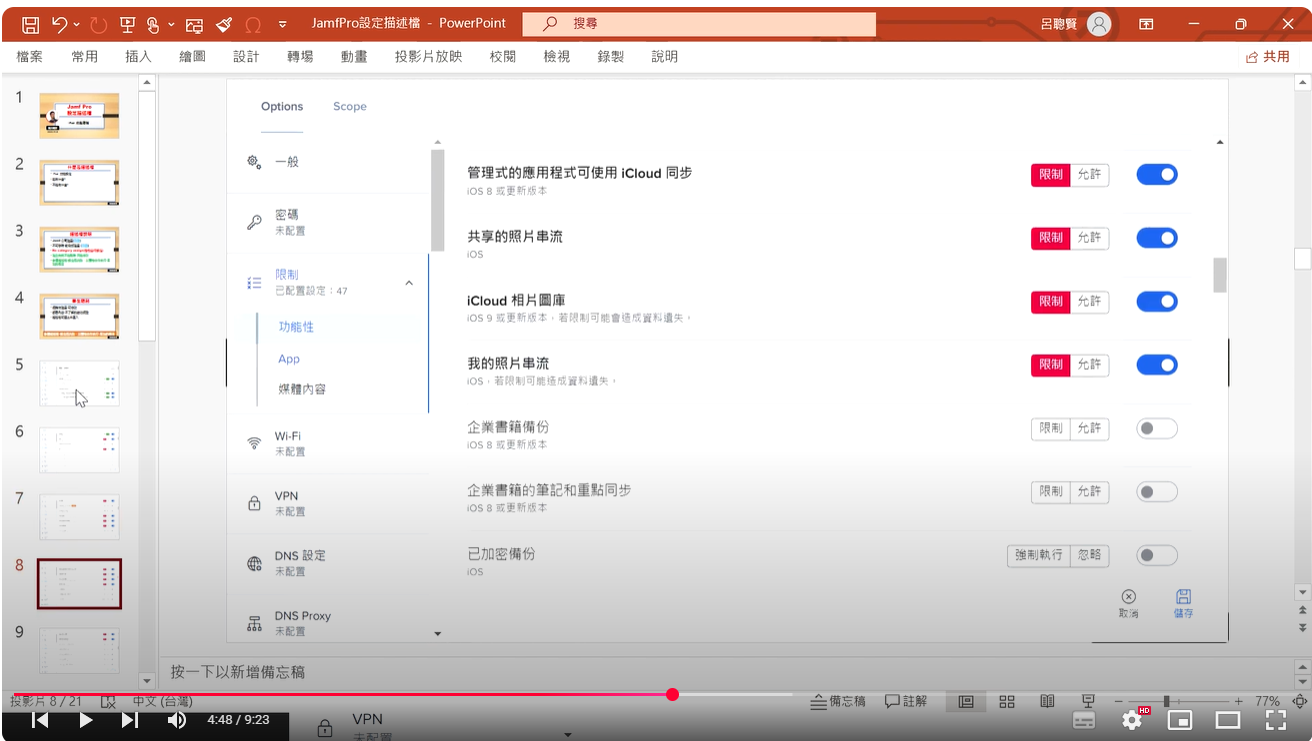Image resolution: width=1312 pixels, height=741 pixels.
Task: Save the presentation using the floppy disk icon
Action: click(30, 23)
